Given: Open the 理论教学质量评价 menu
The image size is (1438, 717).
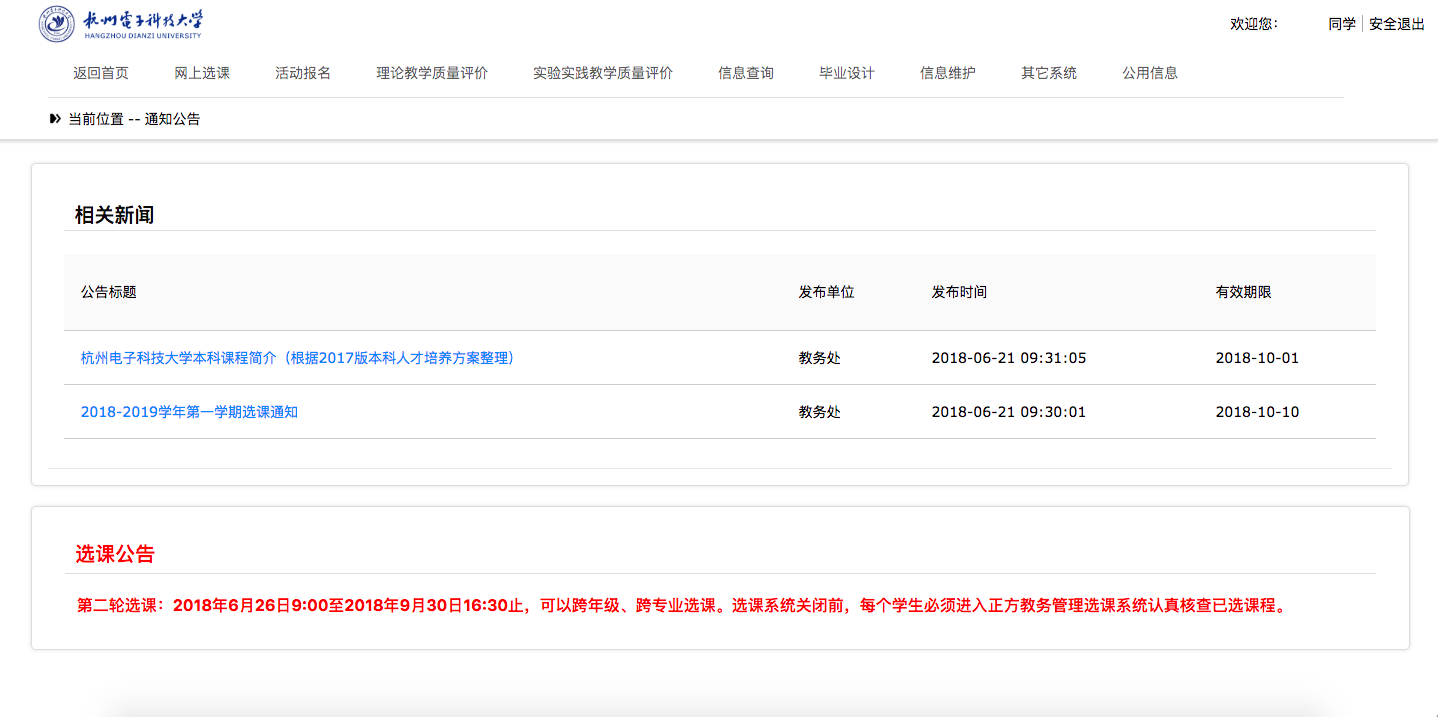Looking at the screenshot, I should [432, 73].
